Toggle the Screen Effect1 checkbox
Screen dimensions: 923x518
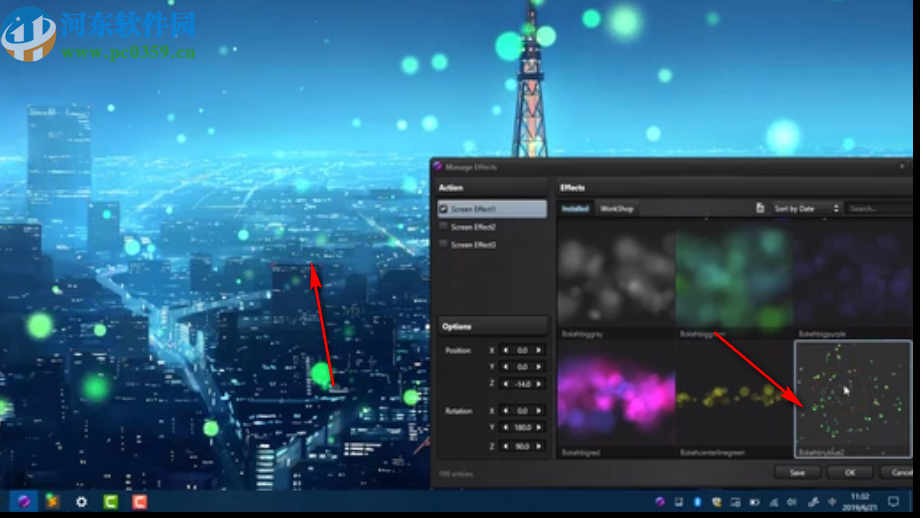(443, 209)
